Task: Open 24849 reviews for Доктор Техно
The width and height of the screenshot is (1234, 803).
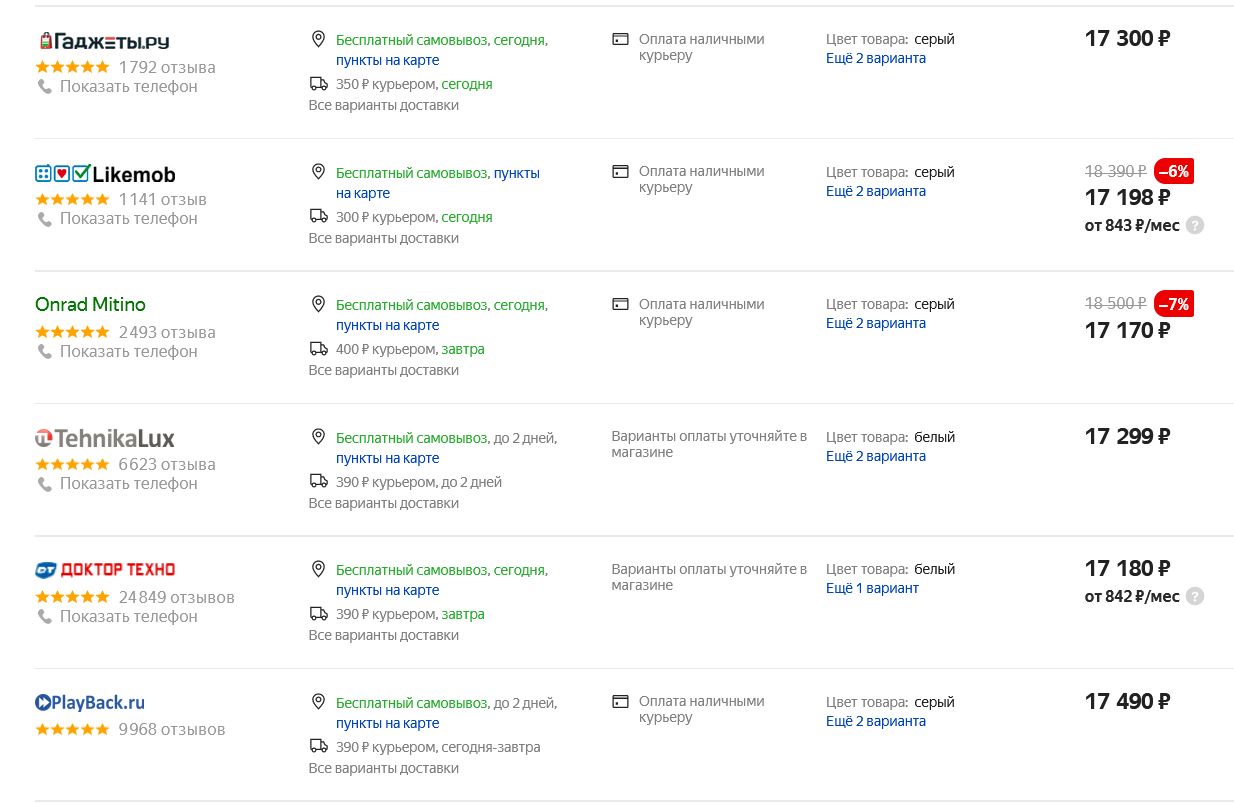Action: tap(176, 598)
